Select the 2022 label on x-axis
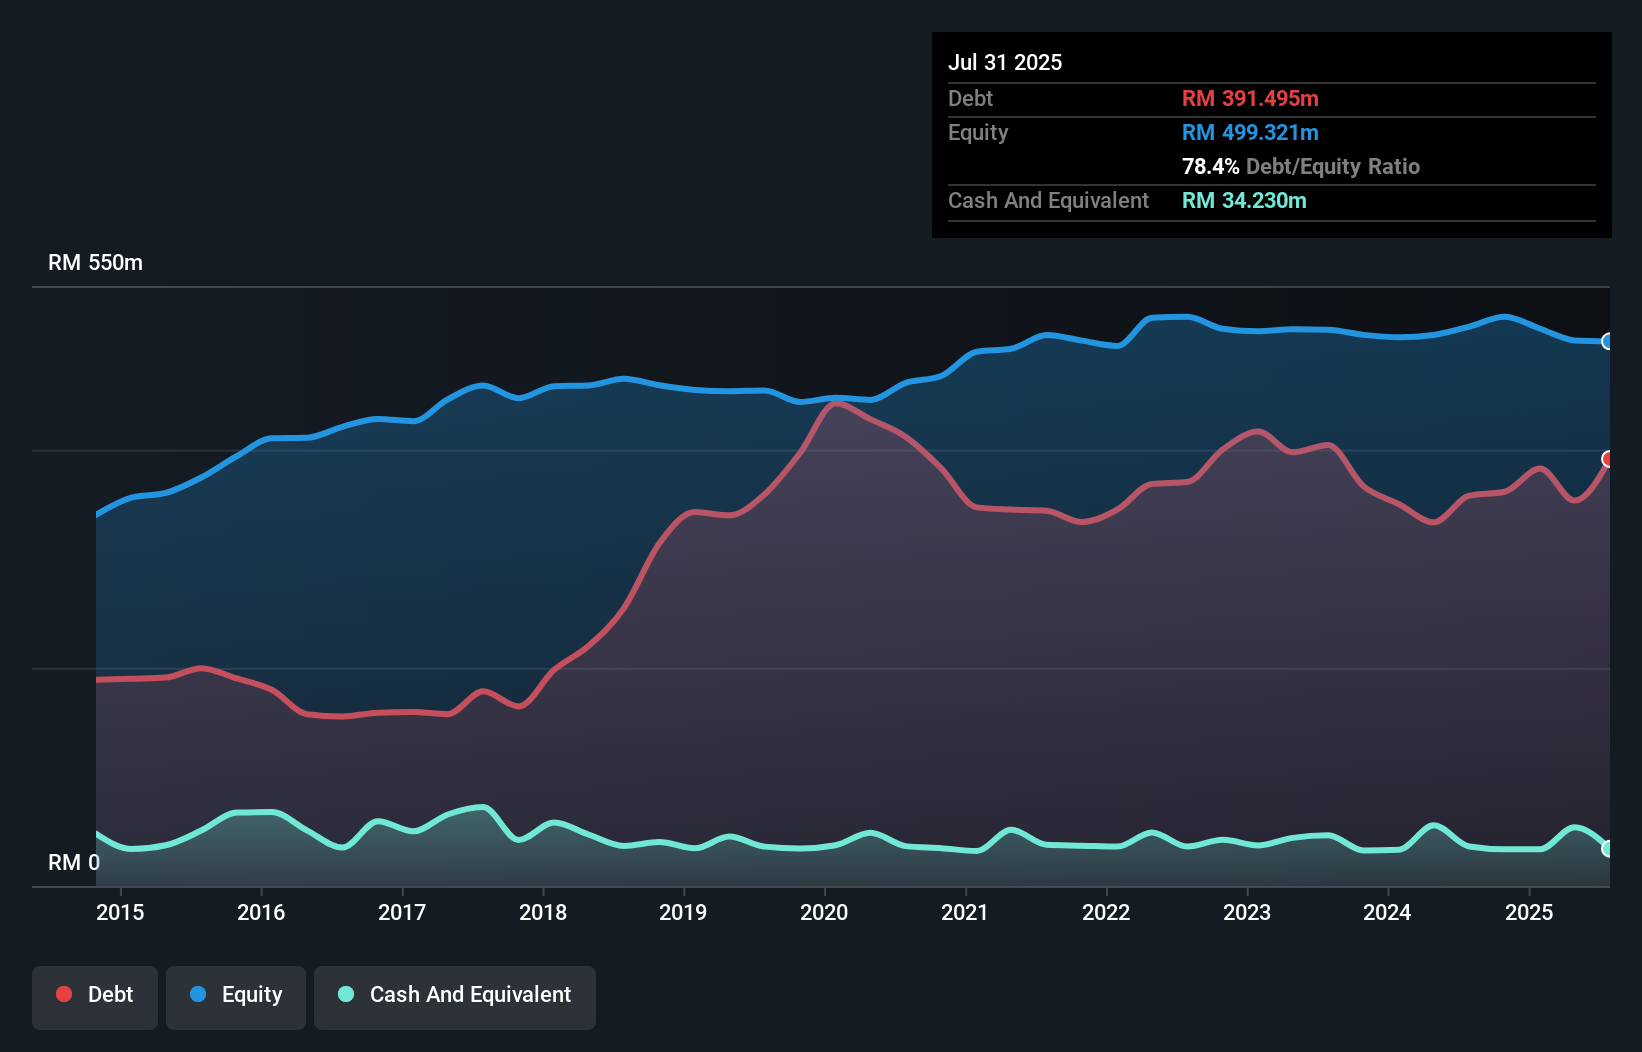Screen dimensions: 1642x1052 (1106, 912)
